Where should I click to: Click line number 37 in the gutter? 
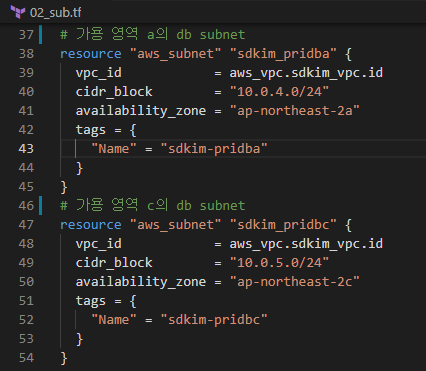coord(26,35)
